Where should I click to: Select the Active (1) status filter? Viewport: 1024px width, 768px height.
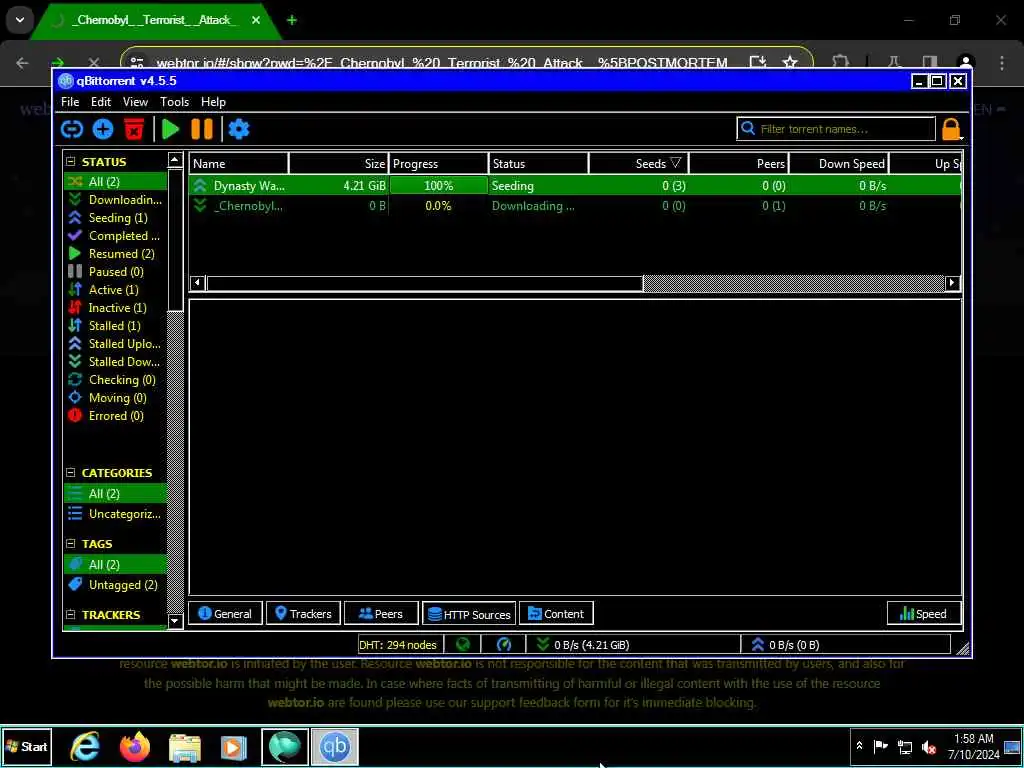[116, 290]
